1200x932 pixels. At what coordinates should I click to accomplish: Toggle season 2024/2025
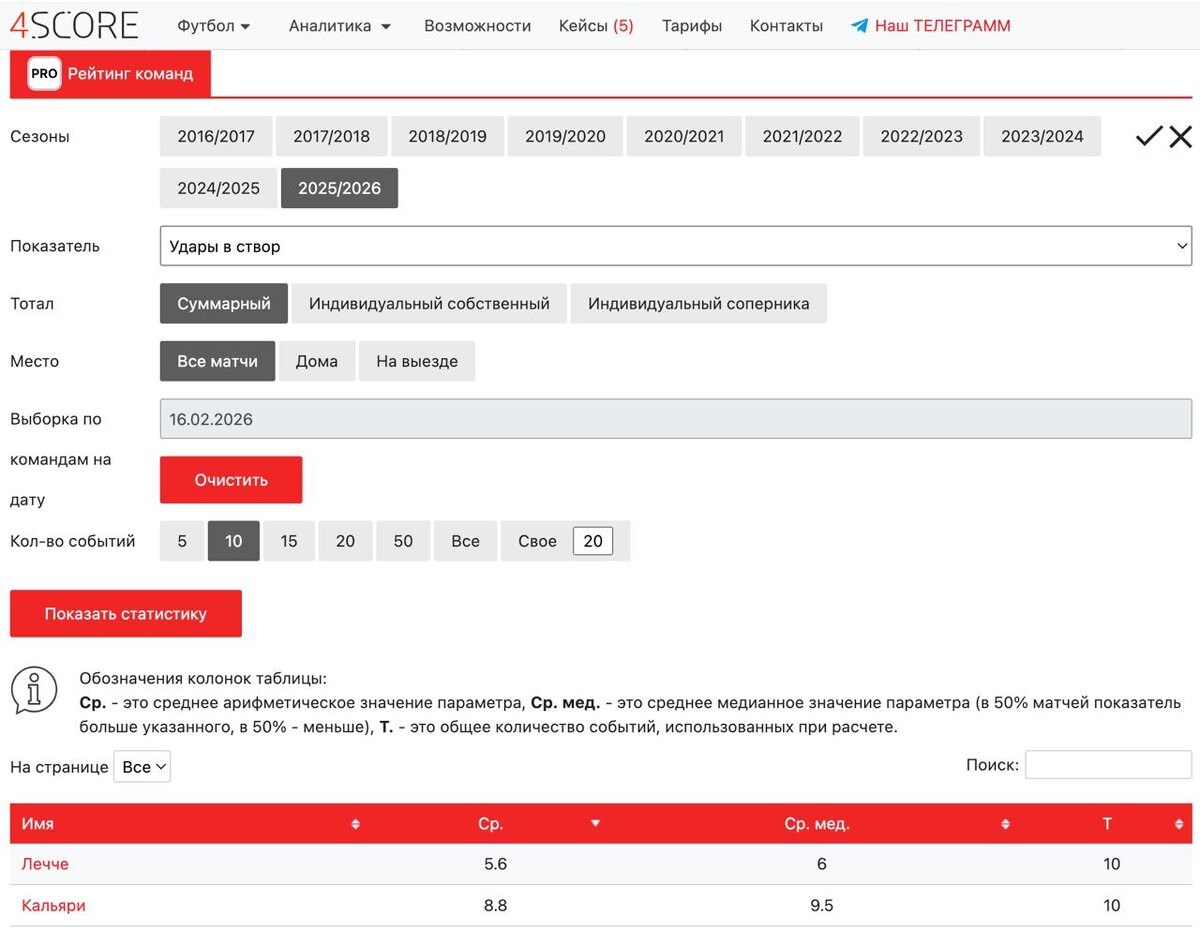[218, 188]
